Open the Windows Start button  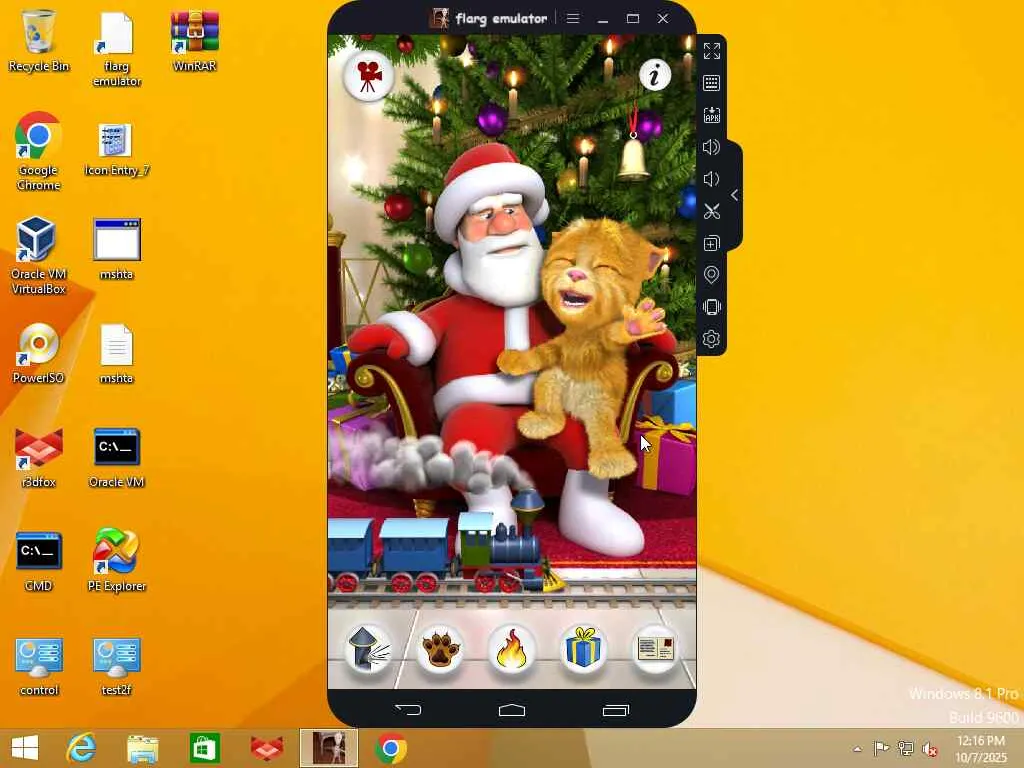click(x=25, y=748)
